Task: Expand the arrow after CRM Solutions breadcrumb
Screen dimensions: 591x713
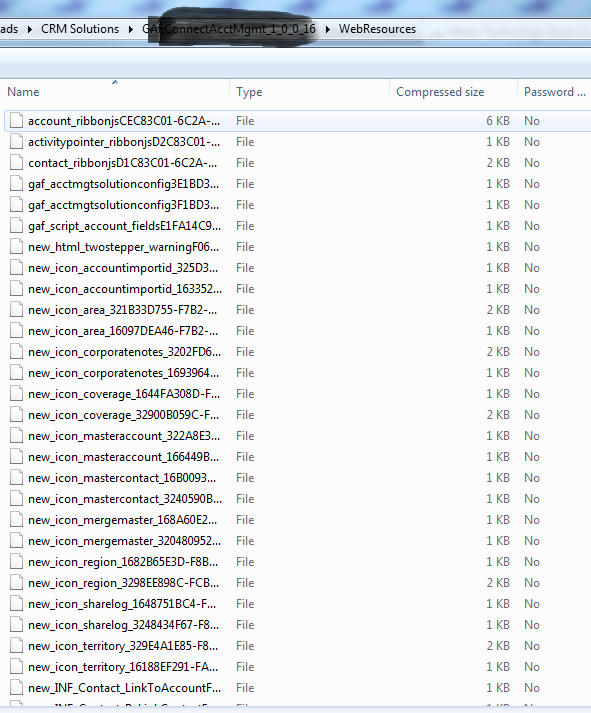Action: click(x=131, y=29)
